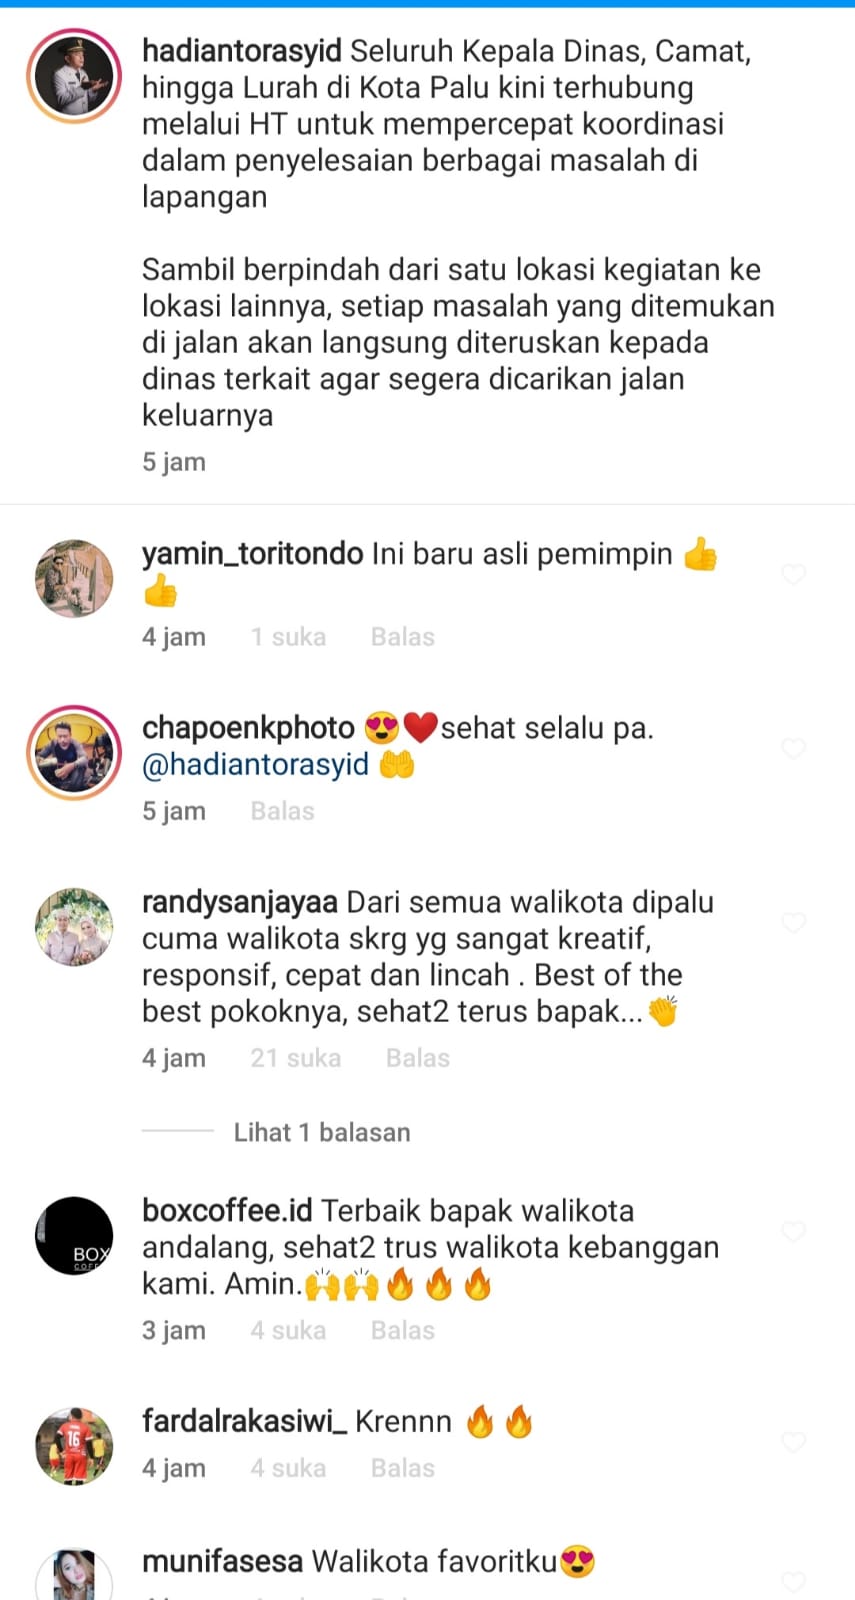
Task: View 4 suka on boxcoffee.id comment
Action: pyautogui.click(x=288, y=1331)
